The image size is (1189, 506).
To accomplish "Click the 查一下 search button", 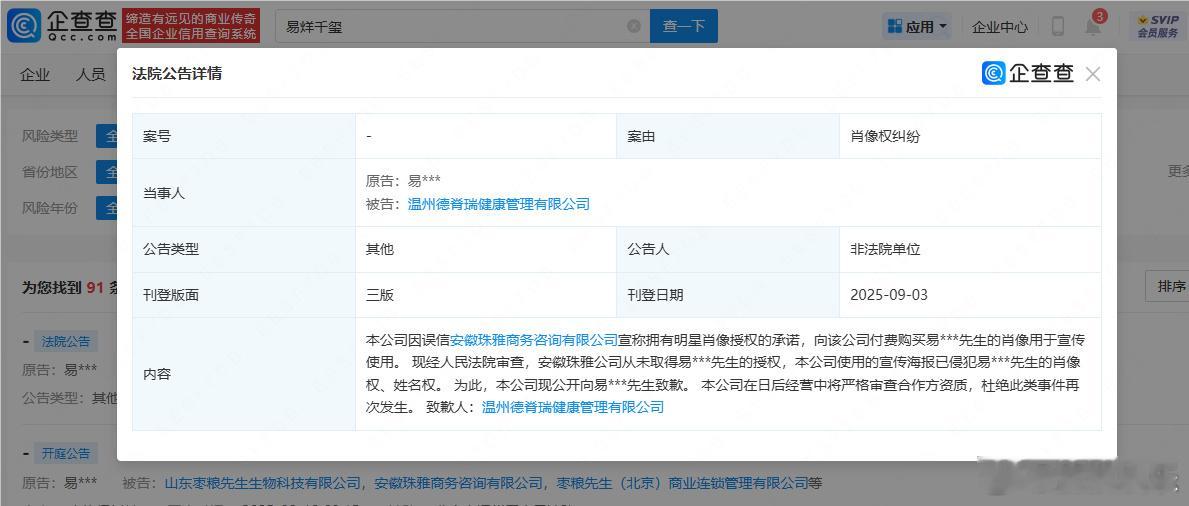I will (x=684, y=26).
